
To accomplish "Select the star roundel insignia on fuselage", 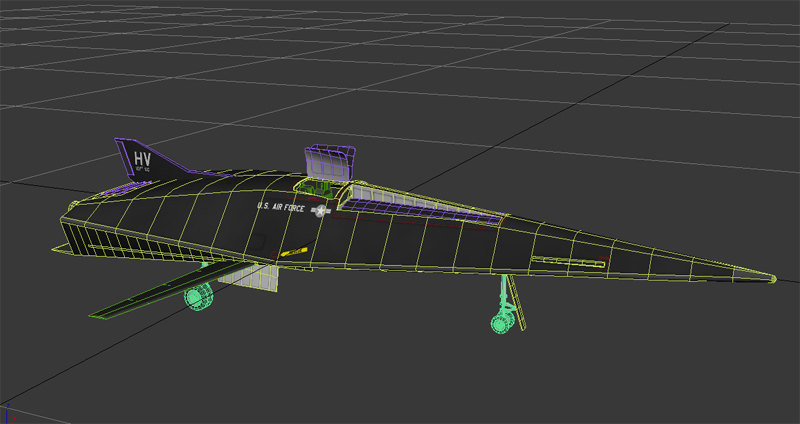I will click(320, 211).
